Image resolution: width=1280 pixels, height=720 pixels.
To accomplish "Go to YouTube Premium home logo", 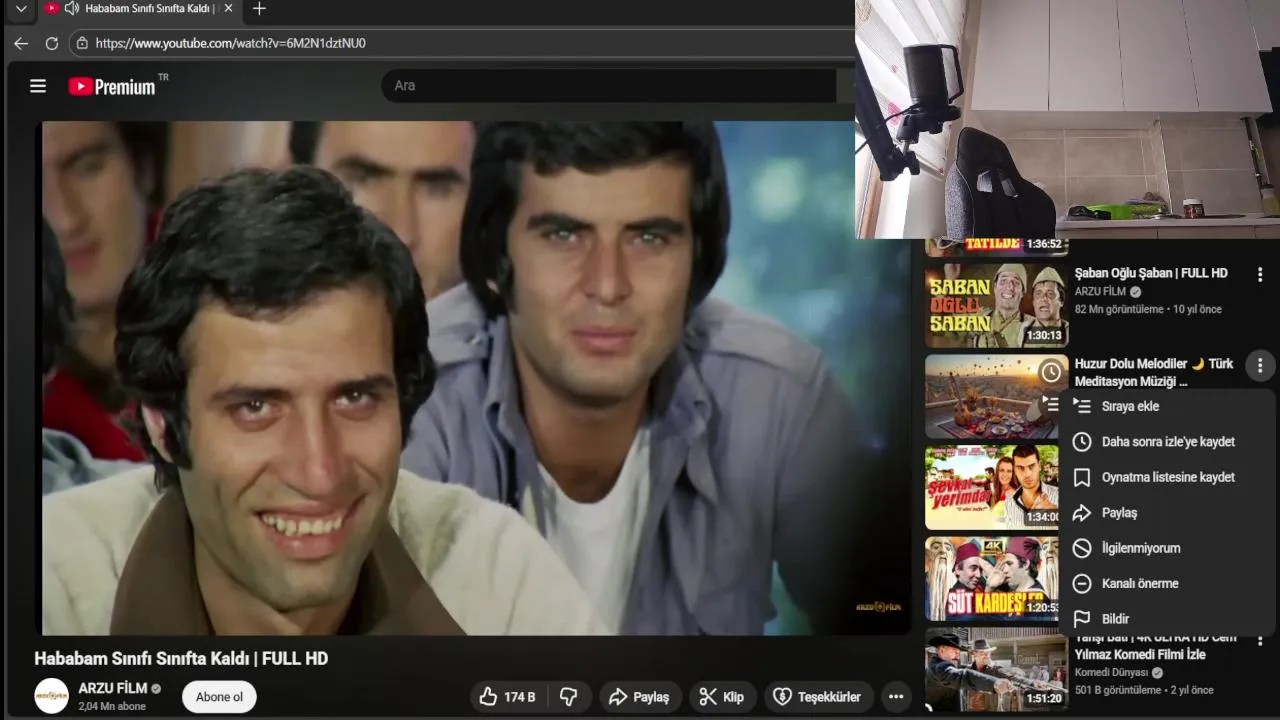I will click(112, 87).
